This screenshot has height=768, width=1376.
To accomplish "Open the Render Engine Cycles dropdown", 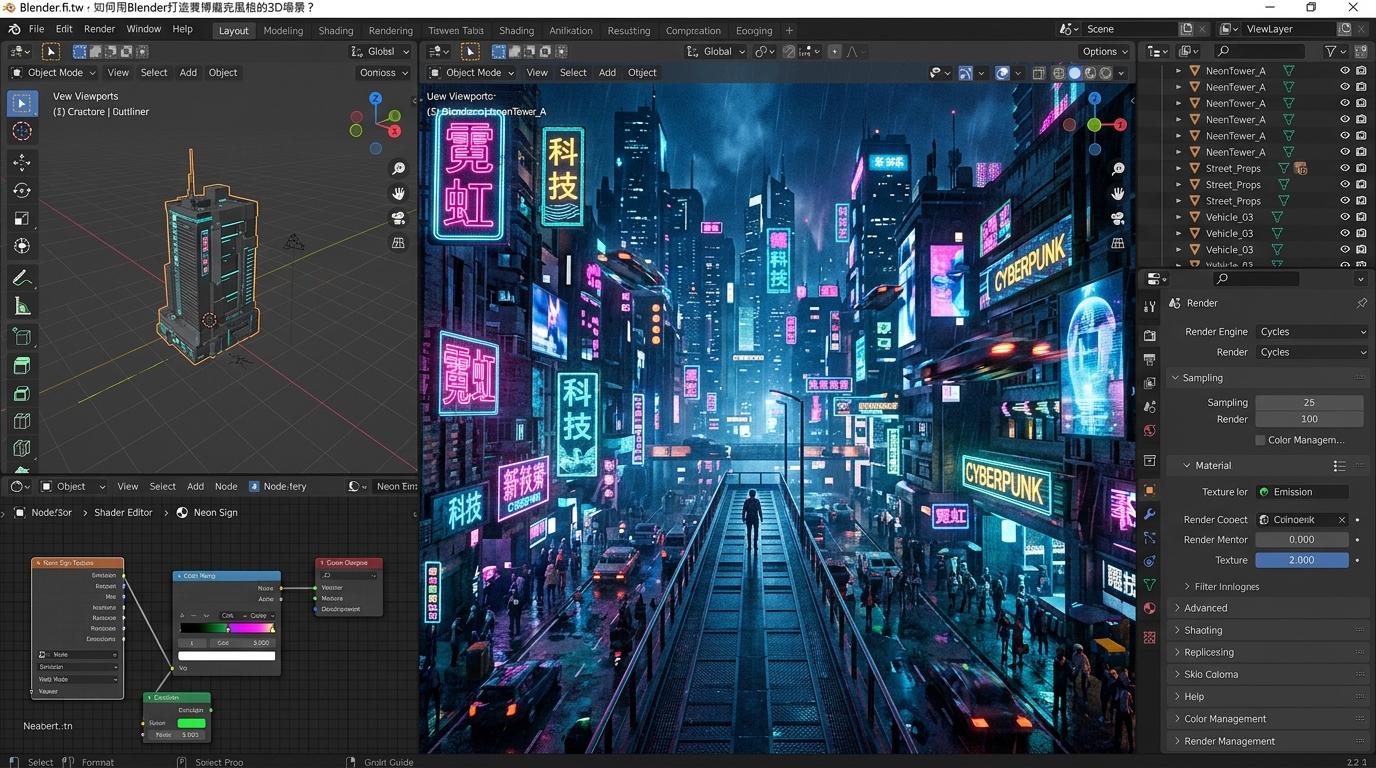I will 1312,332.
